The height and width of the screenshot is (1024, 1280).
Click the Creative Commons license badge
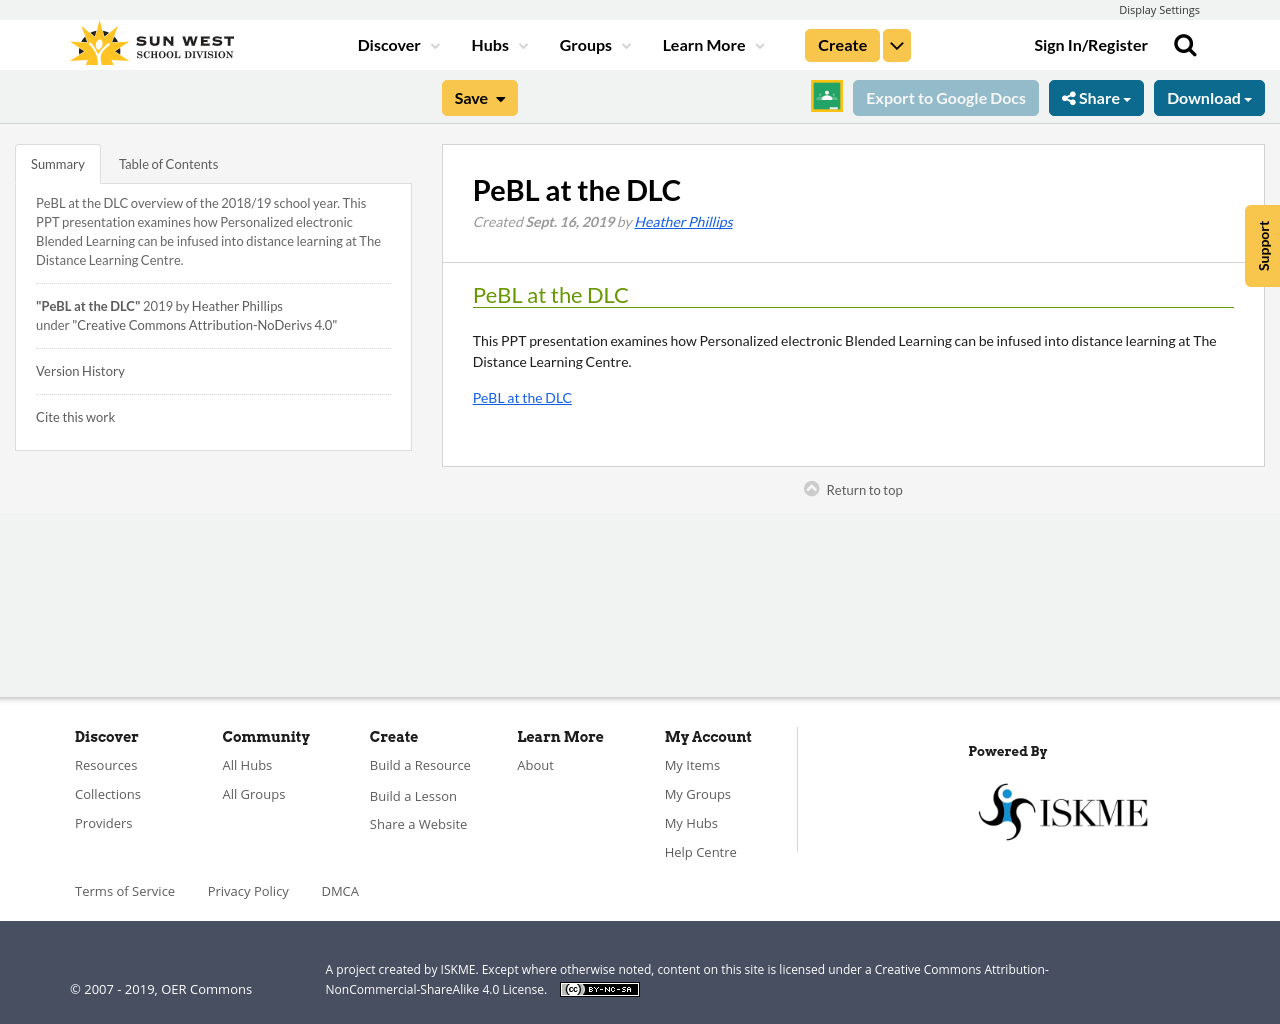point(599,988)
